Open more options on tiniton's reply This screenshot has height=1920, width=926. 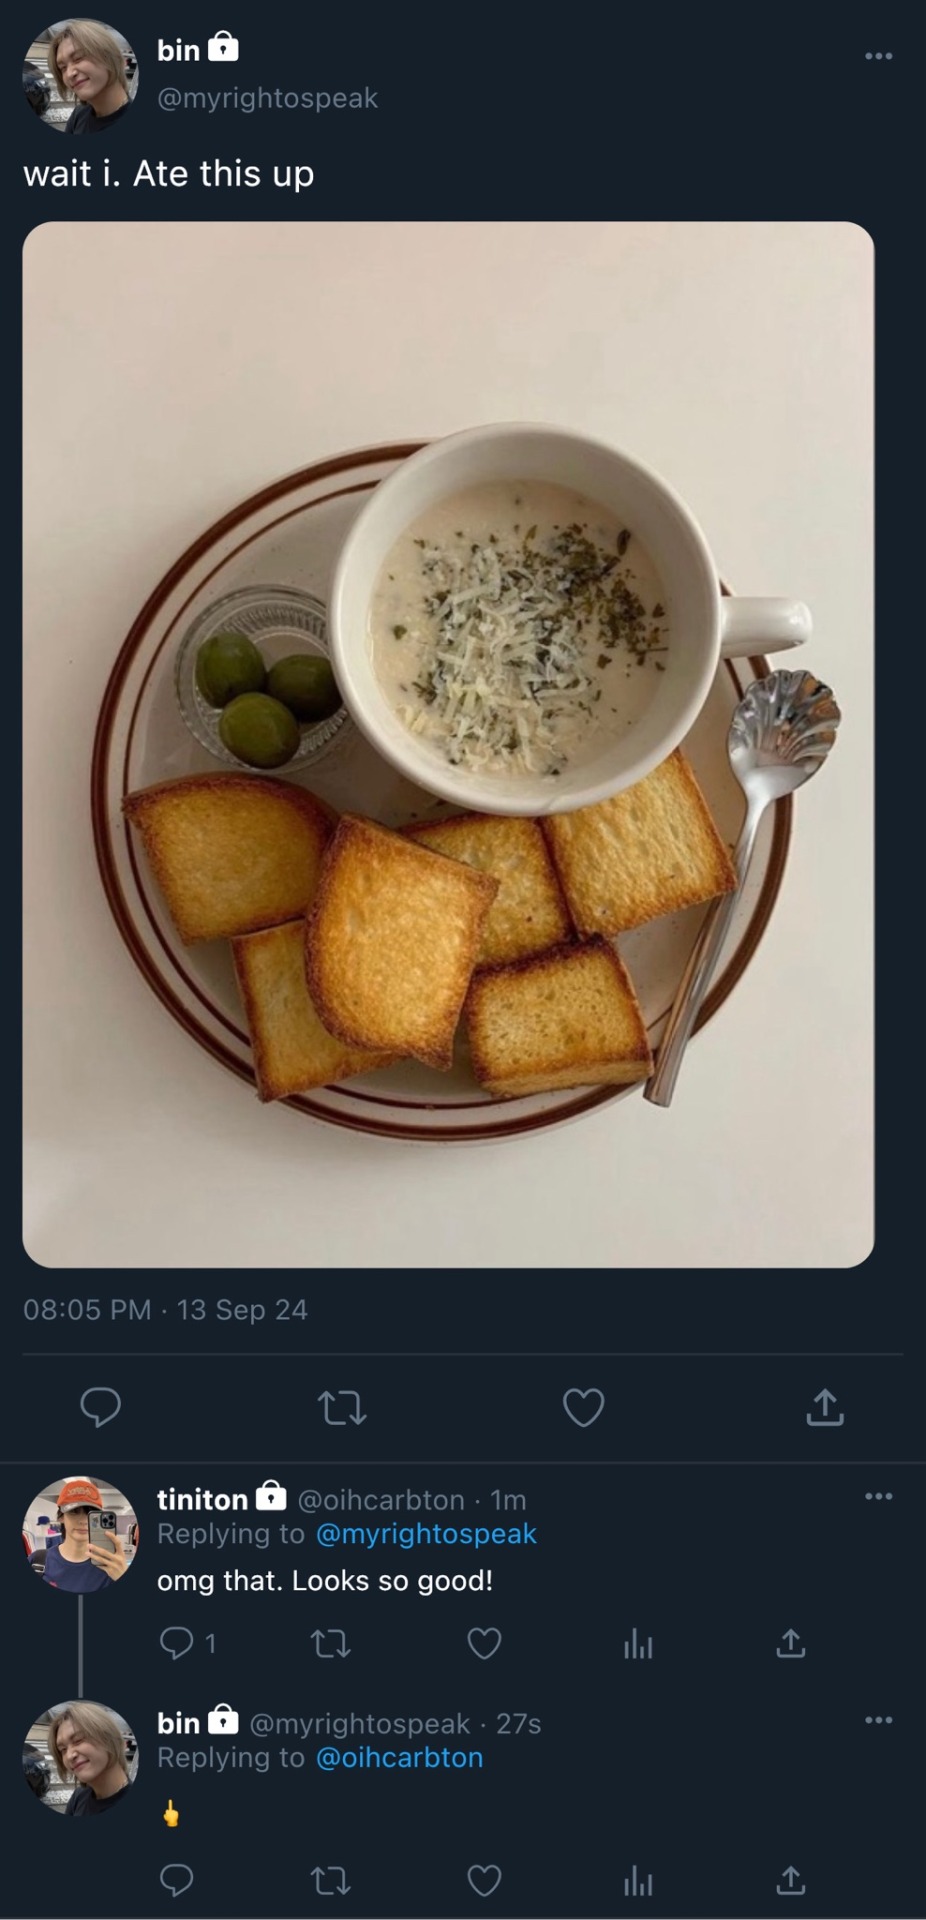coord(878,1497)
